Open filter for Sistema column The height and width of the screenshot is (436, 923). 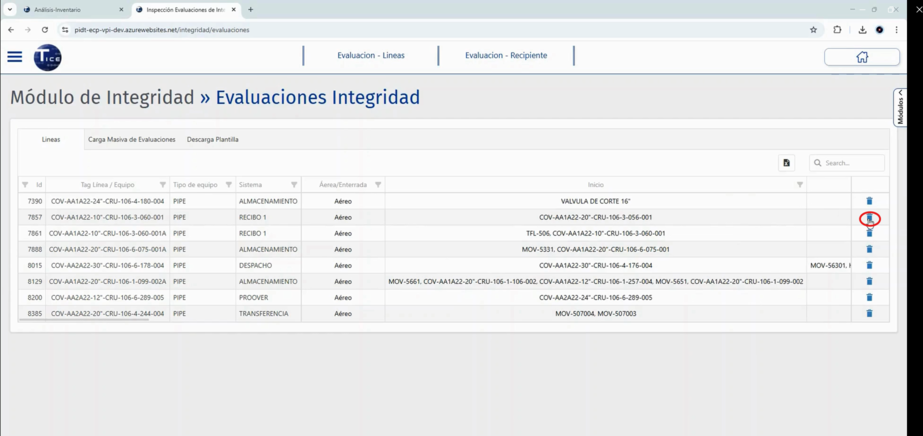tap(294, 185)
